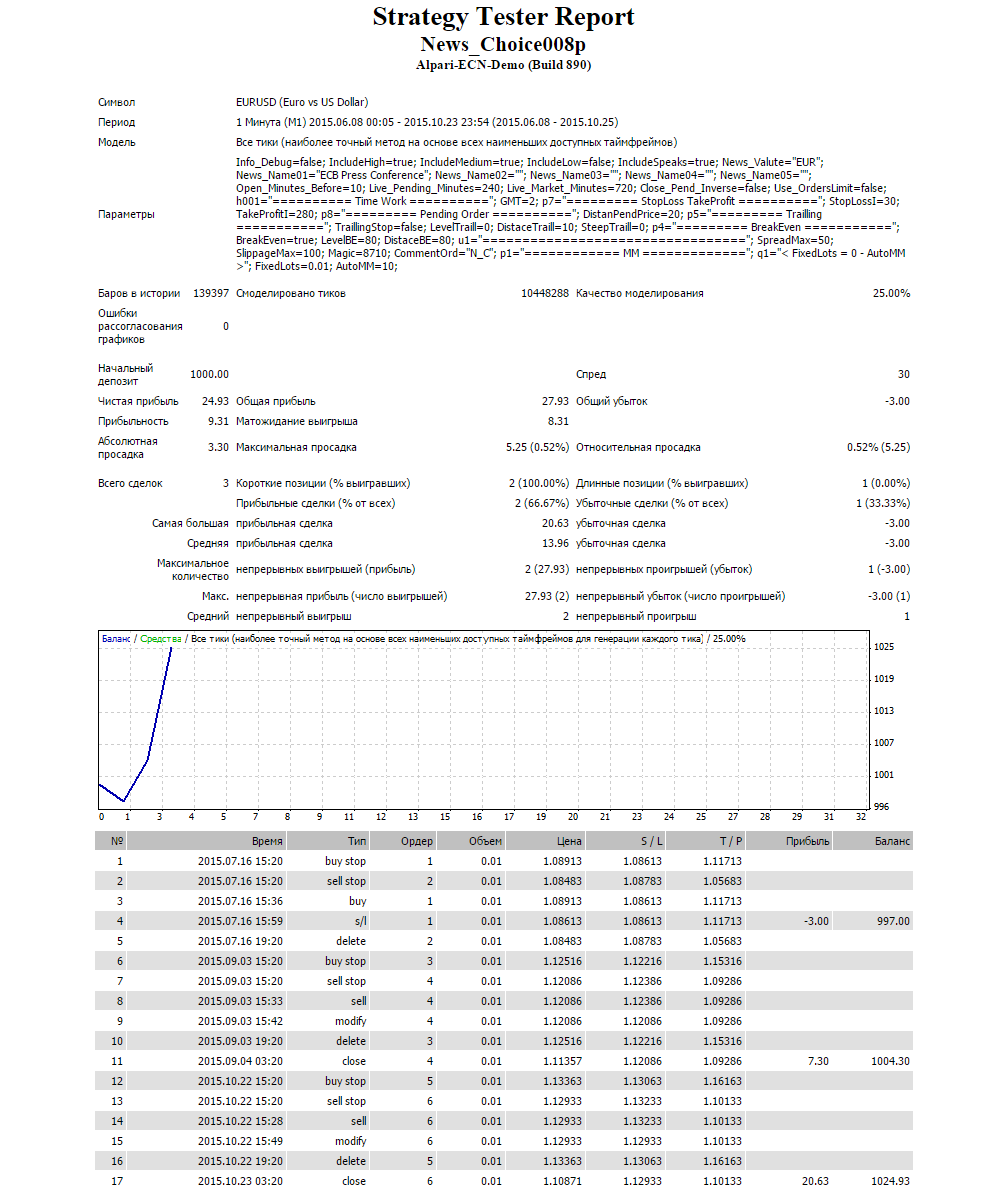Select short positions value 2 (100.00%)

coord(538,483)
